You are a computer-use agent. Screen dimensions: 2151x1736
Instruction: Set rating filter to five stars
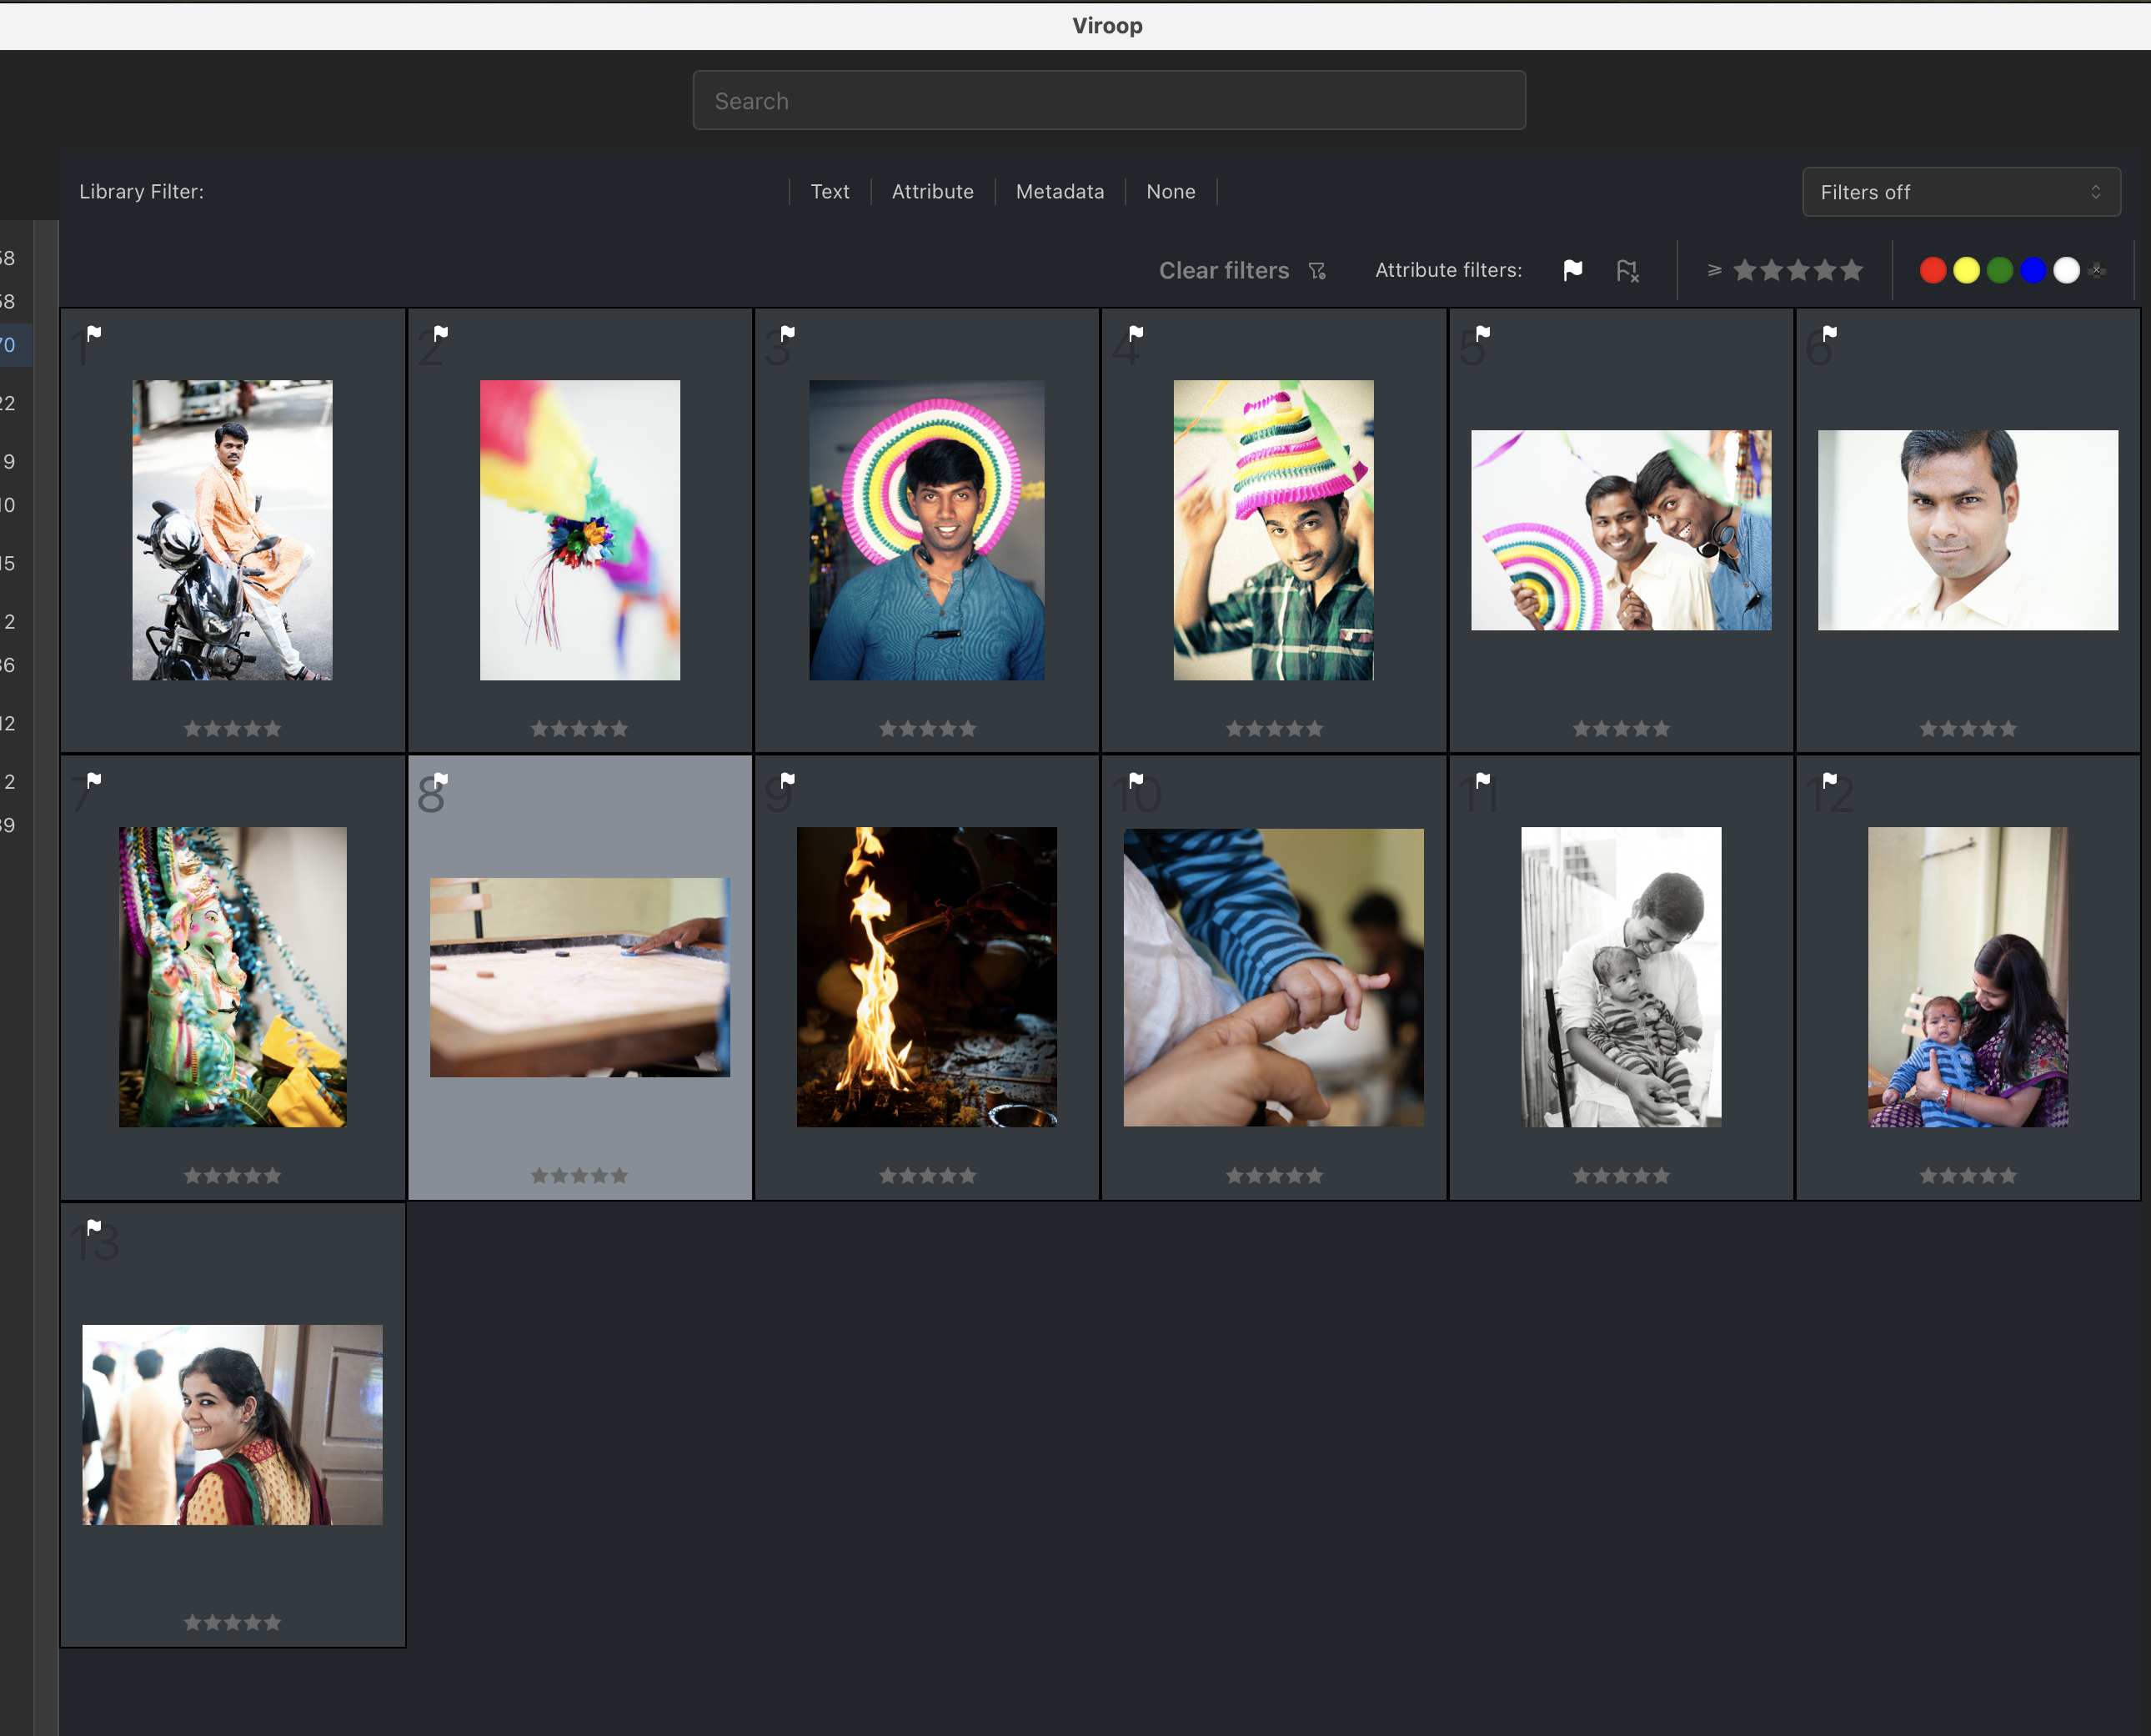tap(1852, 270)
